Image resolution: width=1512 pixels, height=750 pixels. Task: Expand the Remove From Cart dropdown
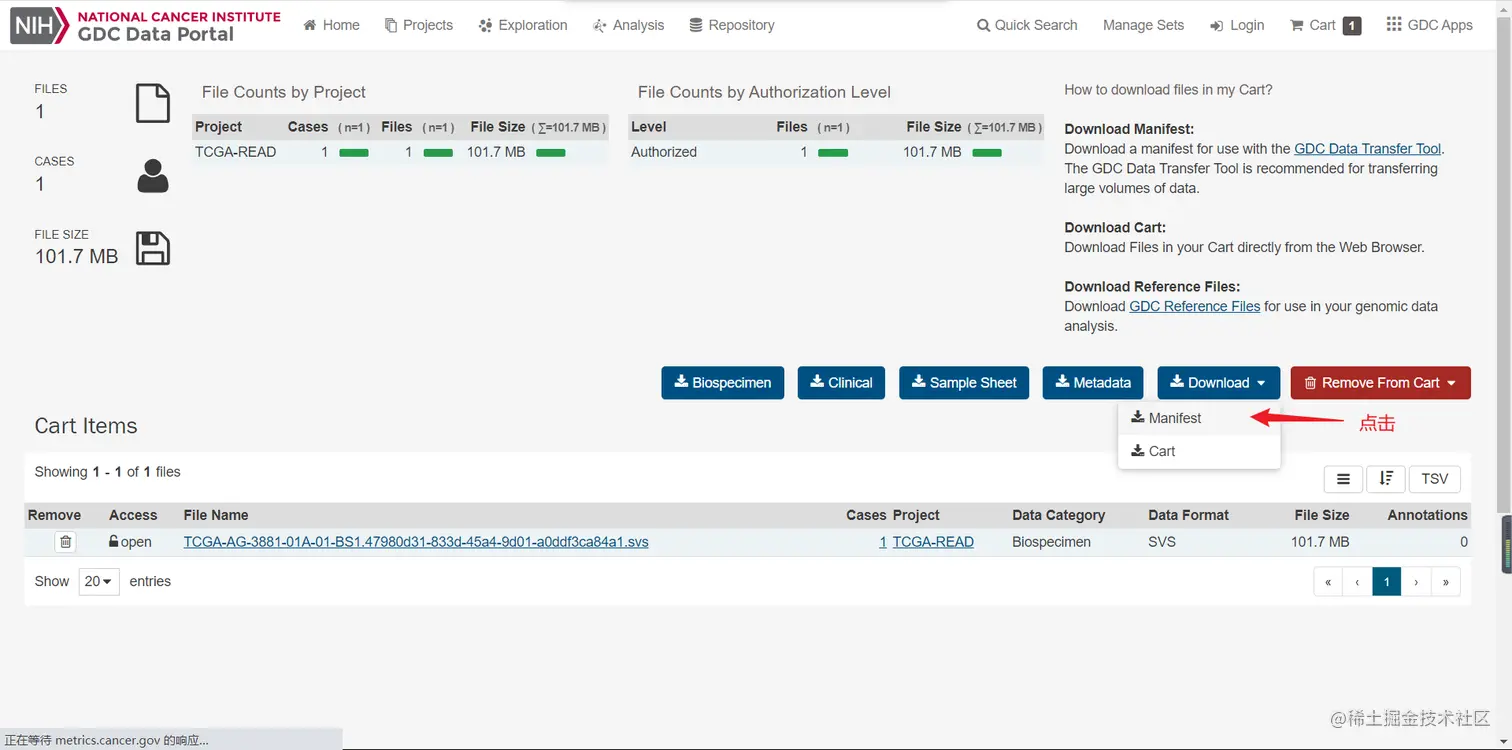click(1381, 383)
